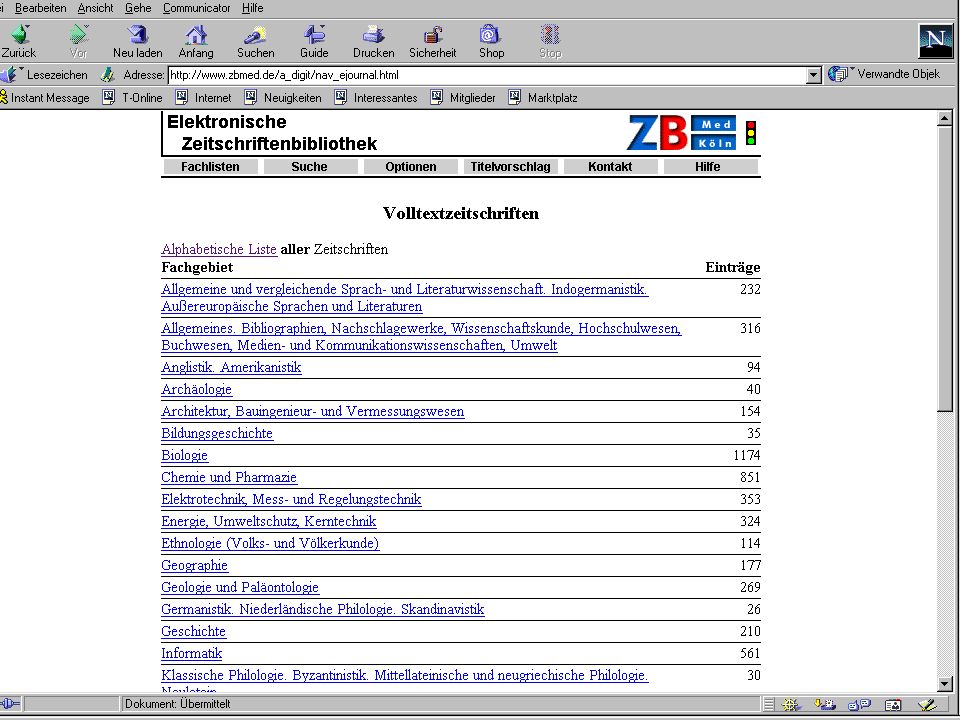Reload the page with Neu laden

[138, 42]
